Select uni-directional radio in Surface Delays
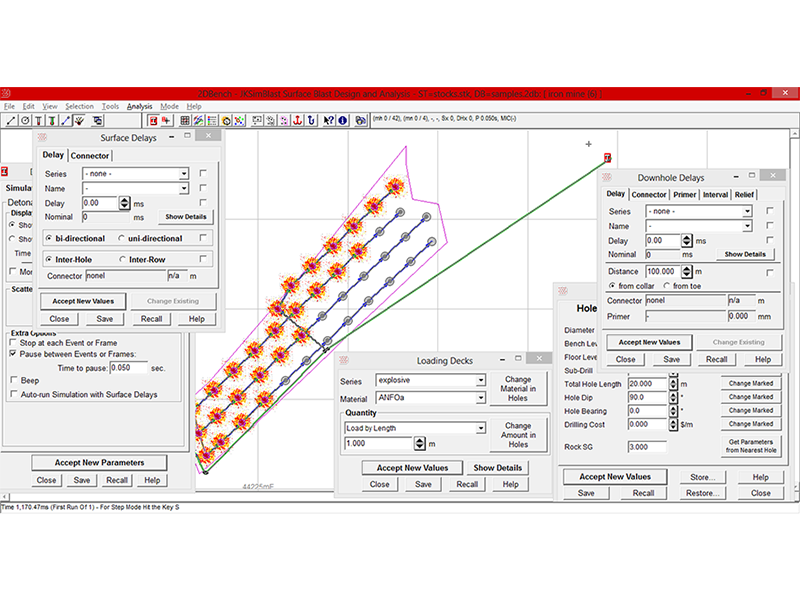800x600 pixels. point(120,238)
